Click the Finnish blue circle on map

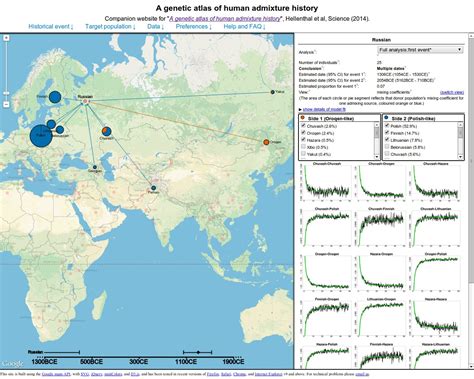coord(55,97)
